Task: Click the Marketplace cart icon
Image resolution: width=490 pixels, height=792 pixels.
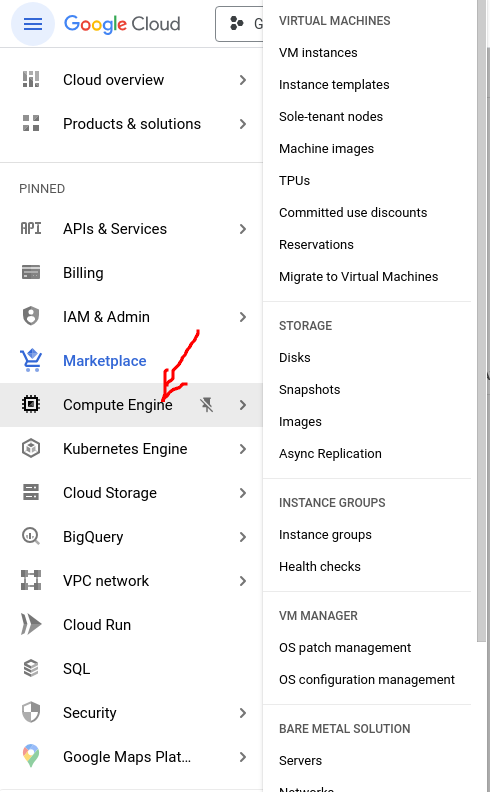Action: pos(31,360)
